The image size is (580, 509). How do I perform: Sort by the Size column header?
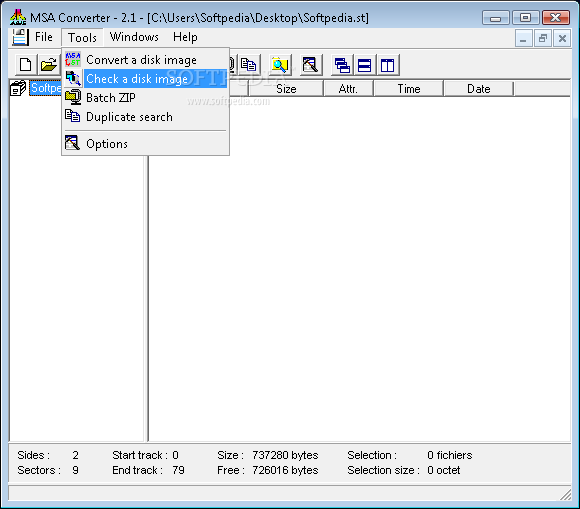coord(286,89)
